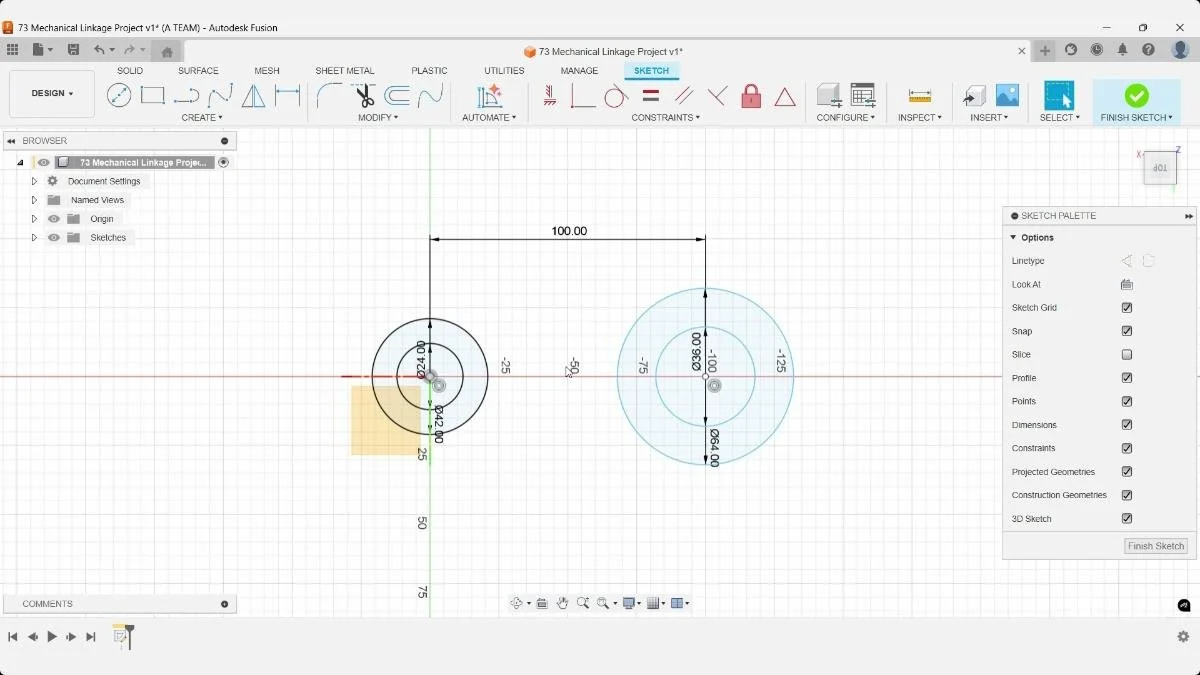Screen dimensions: 1200x675
Task: Click the Select tool icon
Action: point(1058,95)
